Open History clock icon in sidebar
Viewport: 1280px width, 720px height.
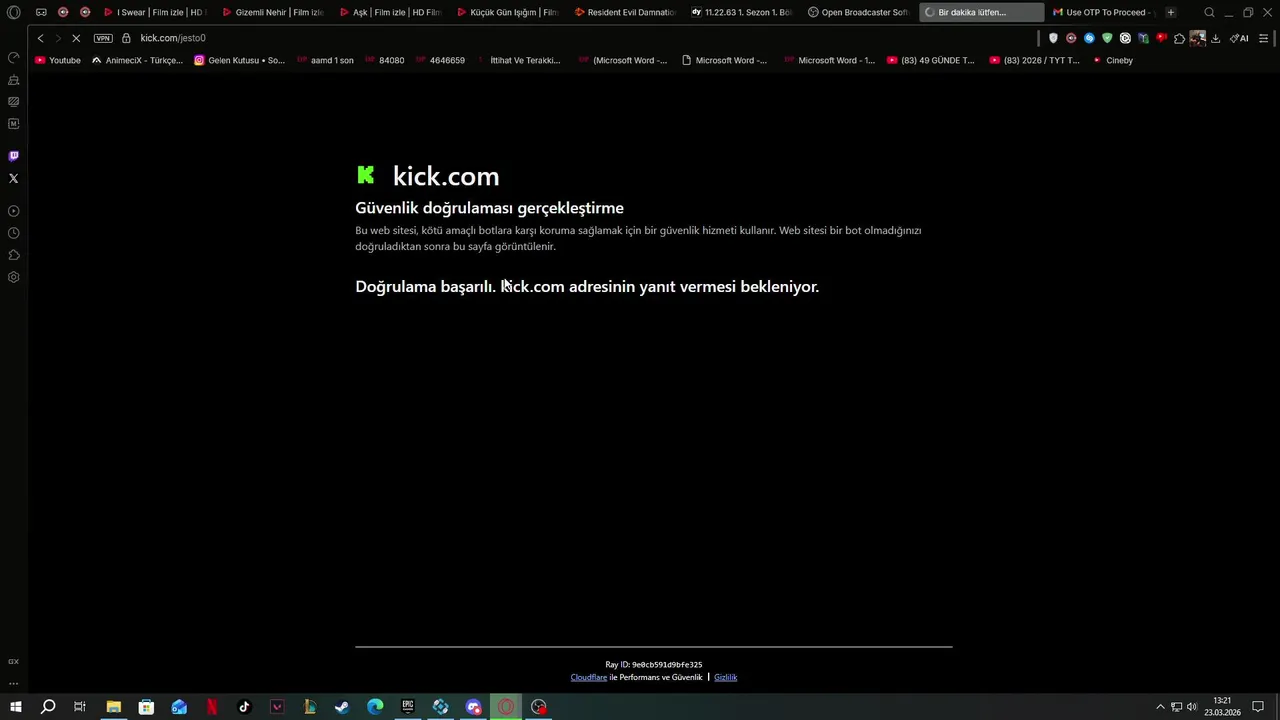click(14, 233)
